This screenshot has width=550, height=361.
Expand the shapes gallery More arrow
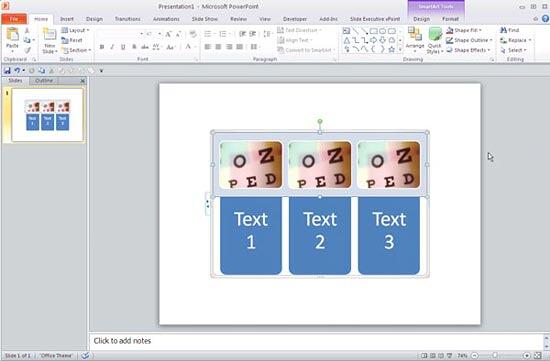(x=400, y=49)
